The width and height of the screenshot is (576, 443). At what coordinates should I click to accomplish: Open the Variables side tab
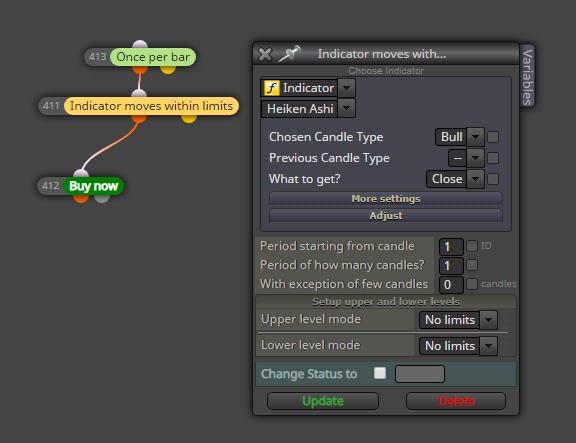point(528,76)
